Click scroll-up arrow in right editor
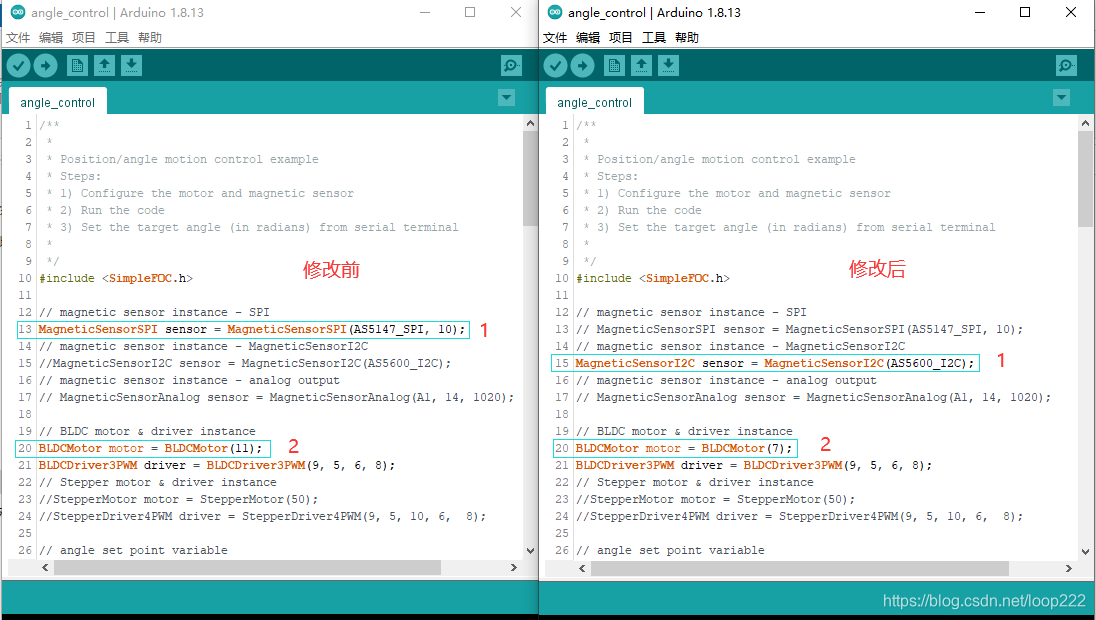 [x=1085, y=123]
